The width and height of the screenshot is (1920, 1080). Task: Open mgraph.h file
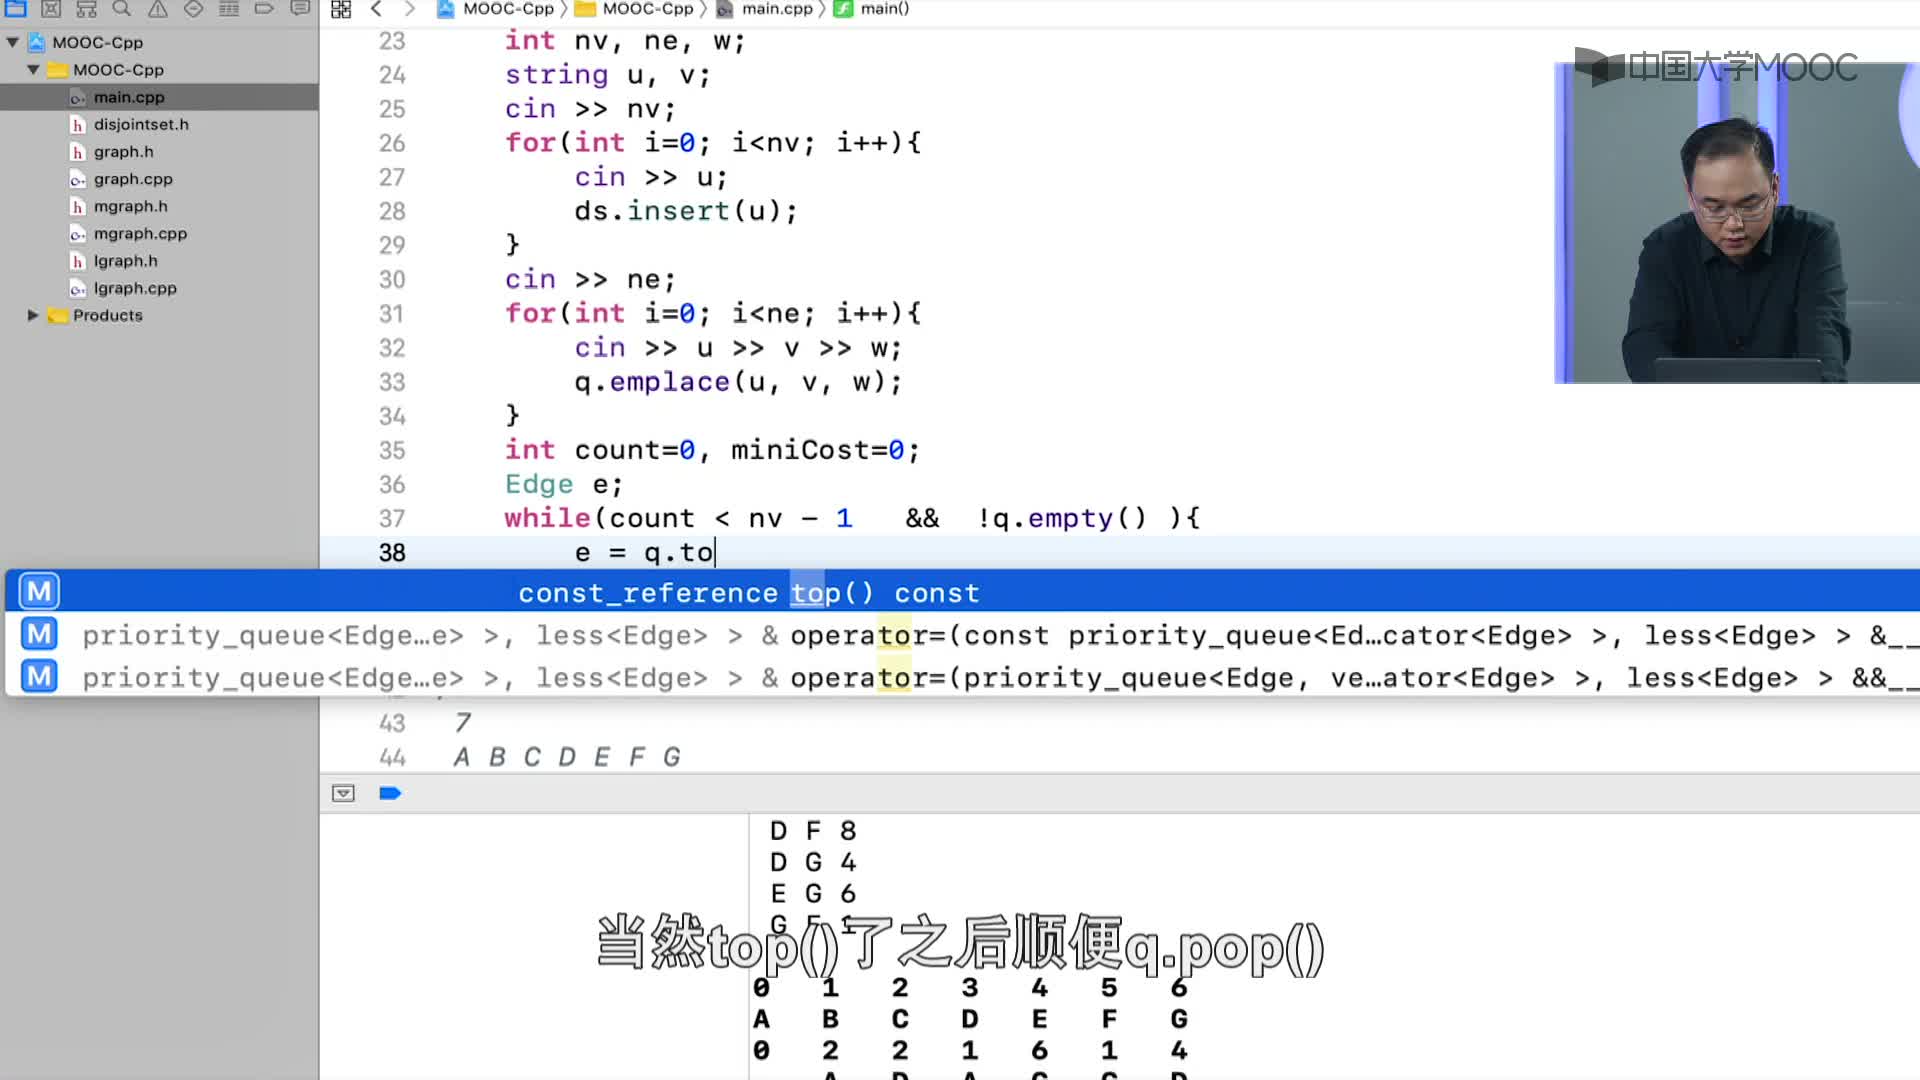click(130, 206)
